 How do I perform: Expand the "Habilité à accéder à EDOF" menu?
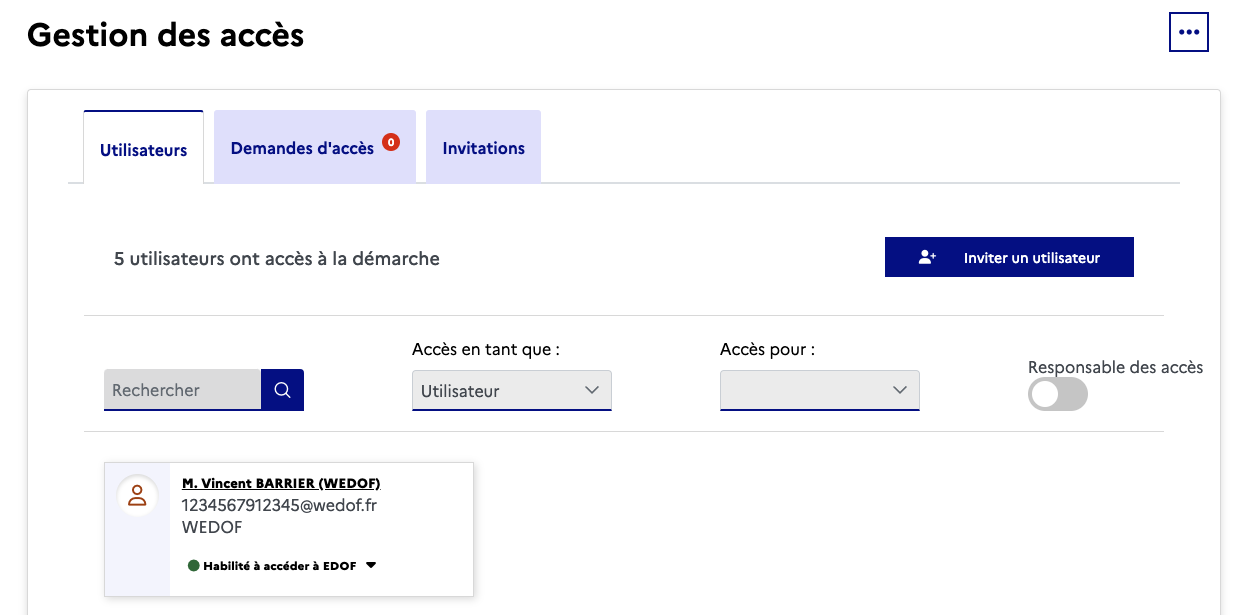click(x=371, y=565)
